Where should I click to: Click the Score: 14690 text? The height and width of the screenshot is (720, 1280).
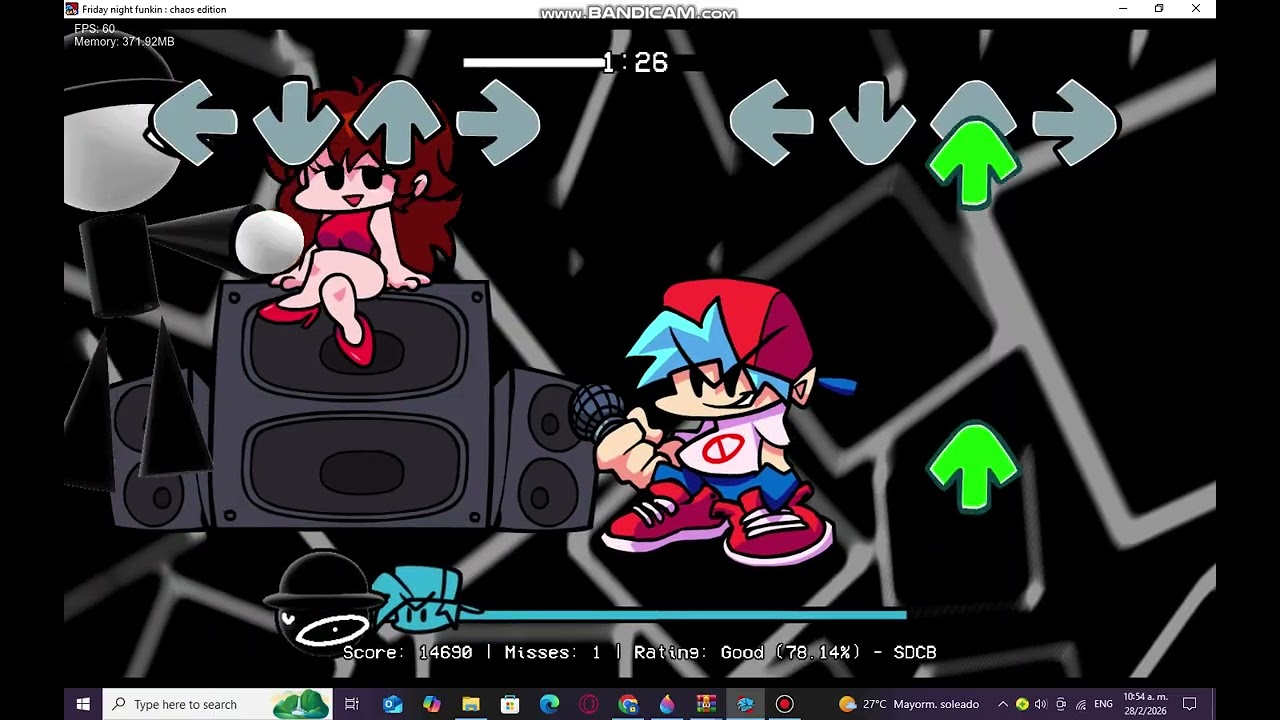click(x=407, y=652)
